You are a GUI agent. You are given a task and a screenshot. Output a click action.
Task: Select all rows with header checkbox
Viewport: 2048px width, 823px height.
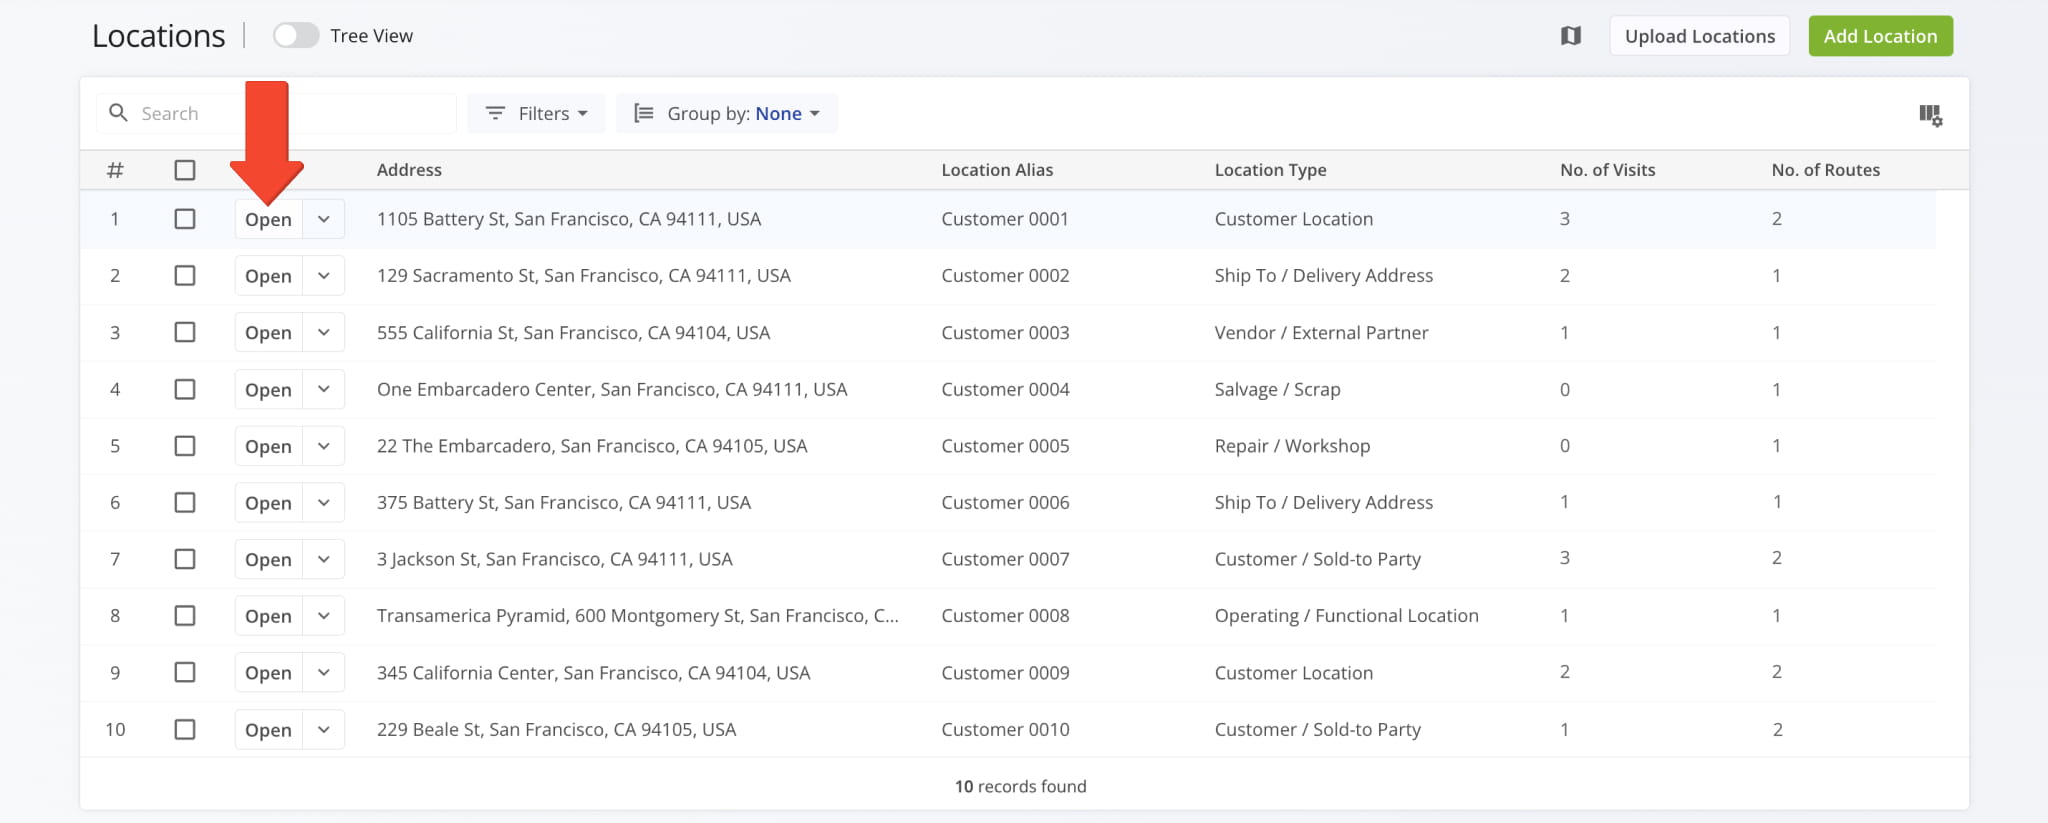(185, 170)
